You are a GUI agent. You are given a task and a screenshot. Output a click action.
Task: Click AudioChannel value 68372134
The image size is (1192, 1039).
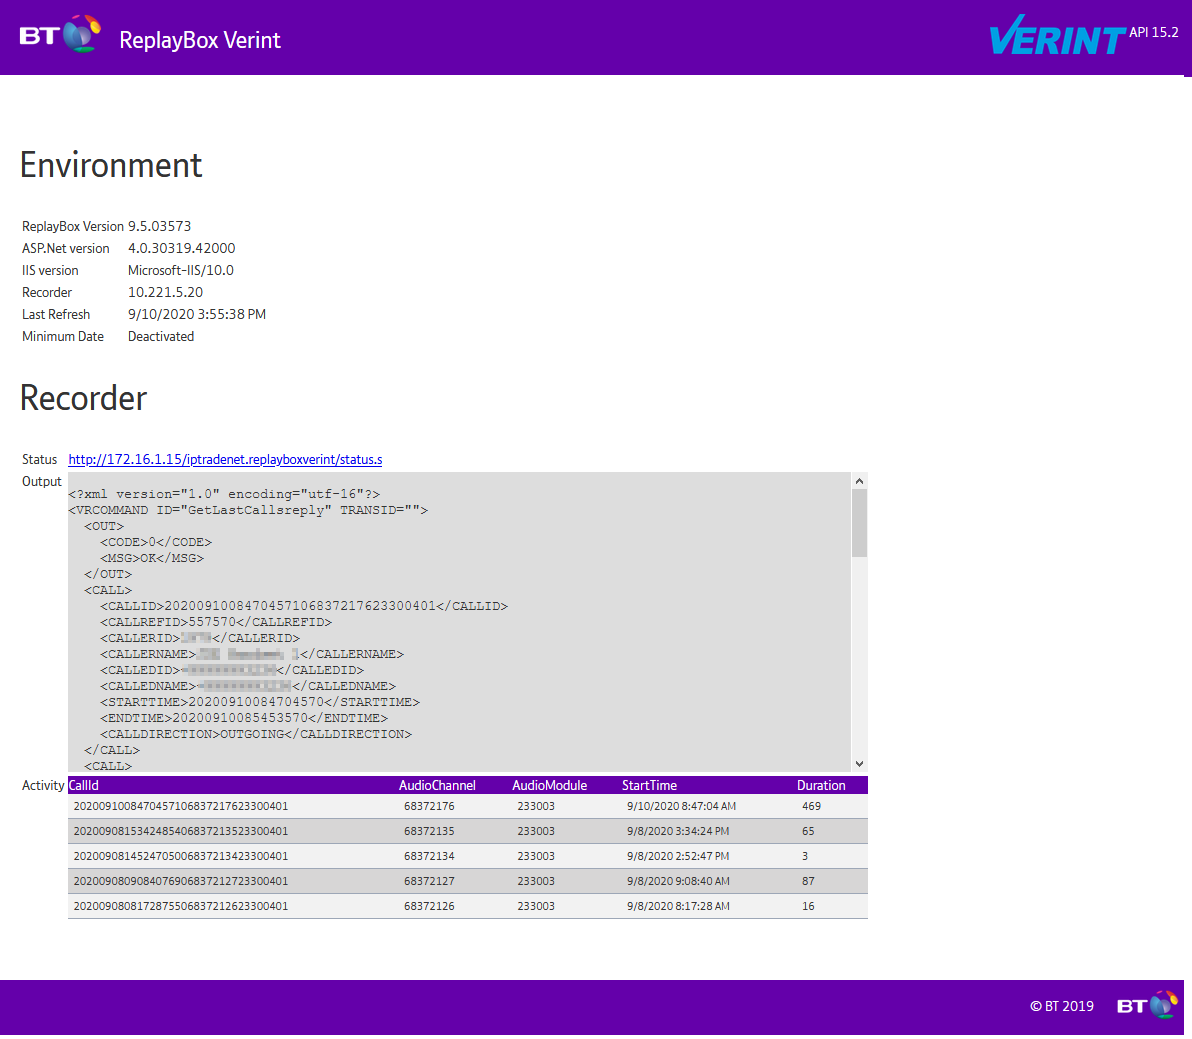pyautogui.click(x=430, y=857)
